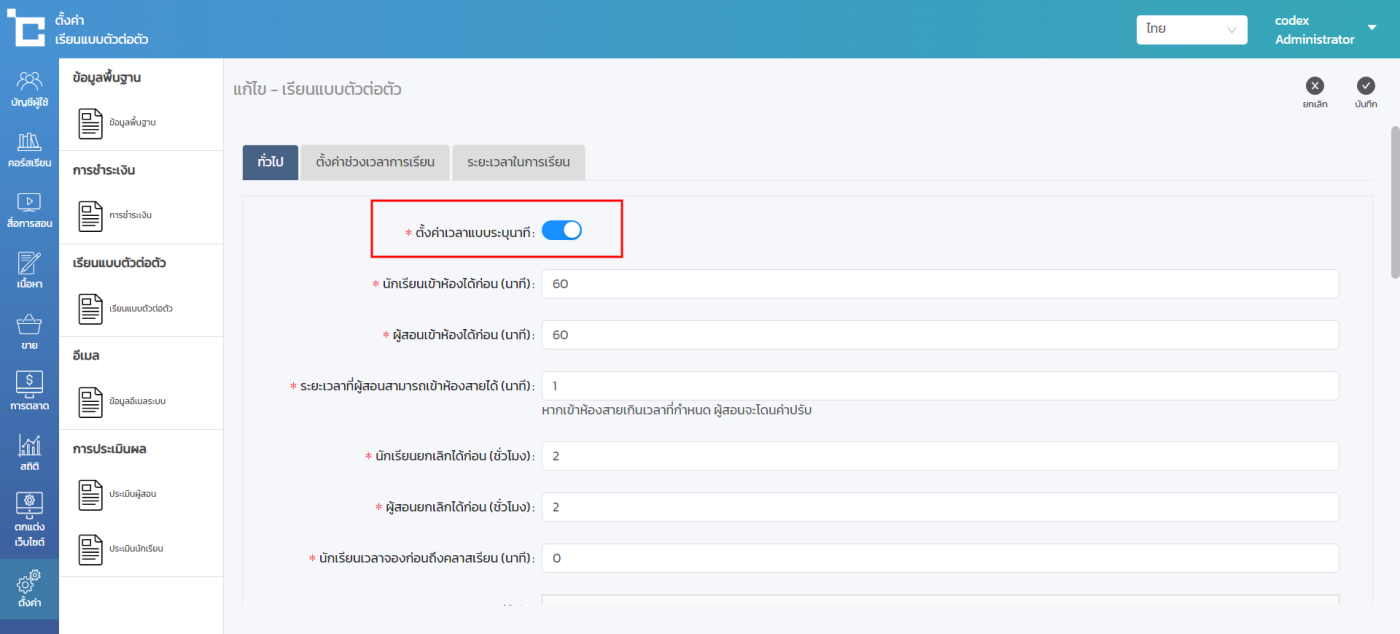Open the คอร์สเรียน courses sidebar icon
This screenshot has width=1400, height=634.
coord(29,148)
